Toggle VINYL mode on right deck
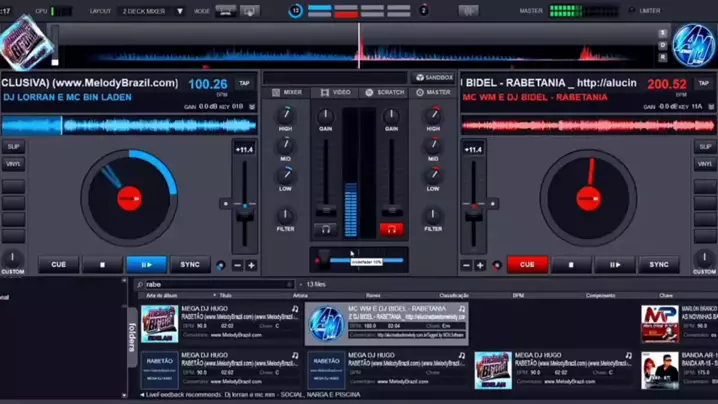Screen dimensions: 718x404 pos(705,164)
